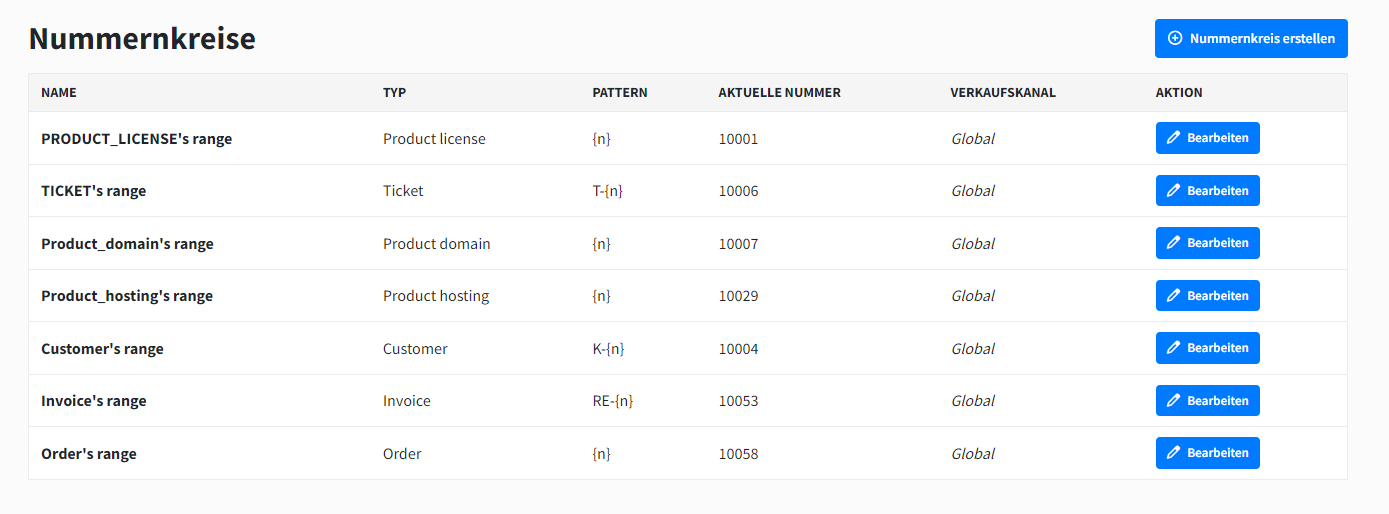Select the TICKET's range name cell
The width and height of the screenshot is (1389, 514).
[94, 191]
